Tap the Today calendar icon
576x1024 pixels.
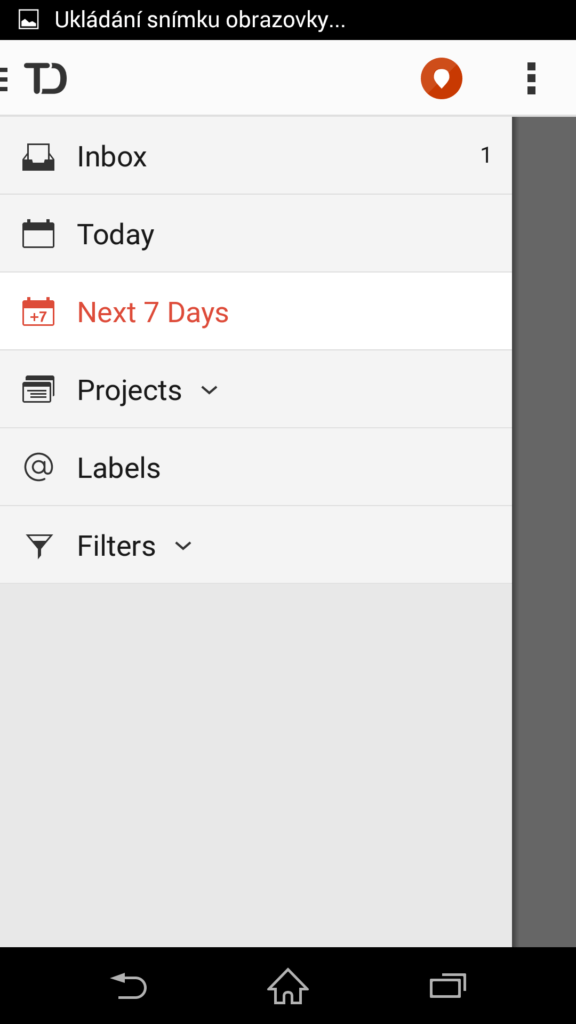click(38, 234)
